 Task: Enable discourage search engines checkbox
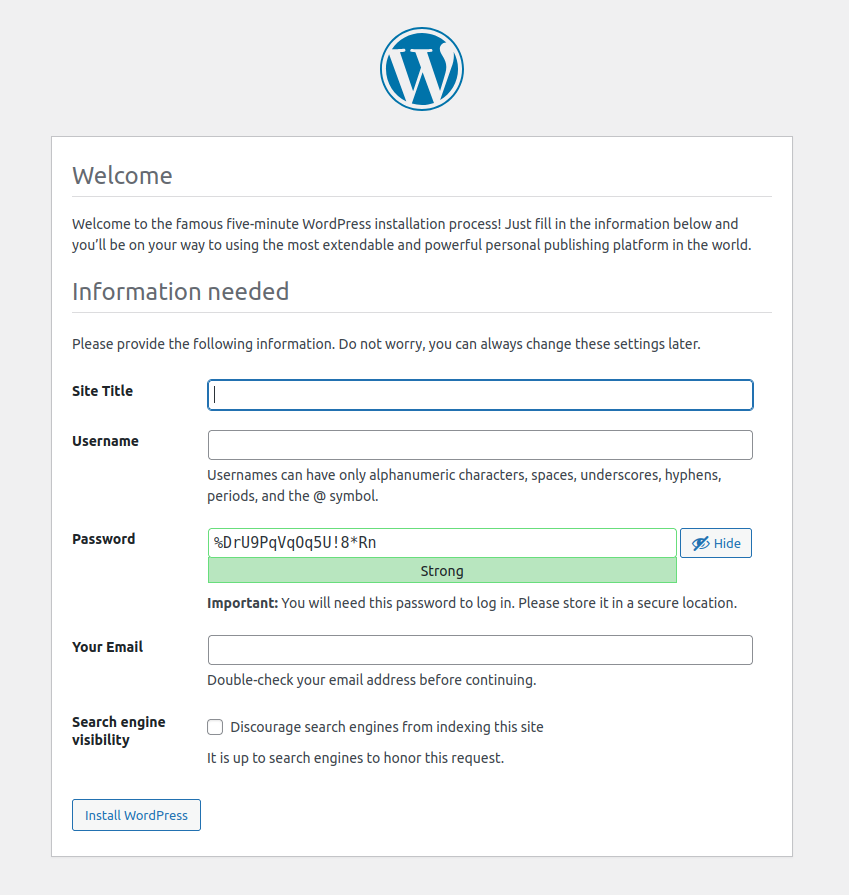(215, 727)
